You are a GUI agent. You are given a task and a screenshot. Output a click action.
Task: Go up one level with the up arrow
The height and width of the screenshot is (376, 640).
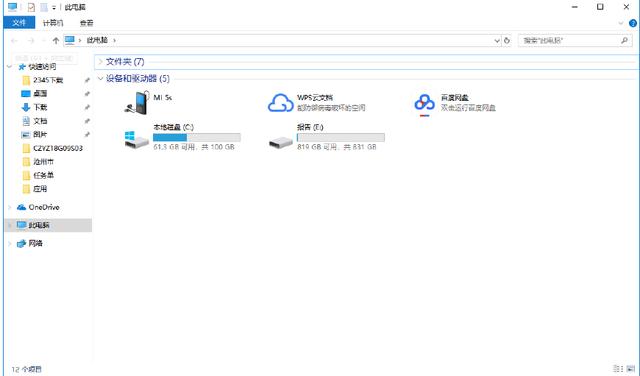(x=56, y=40)
